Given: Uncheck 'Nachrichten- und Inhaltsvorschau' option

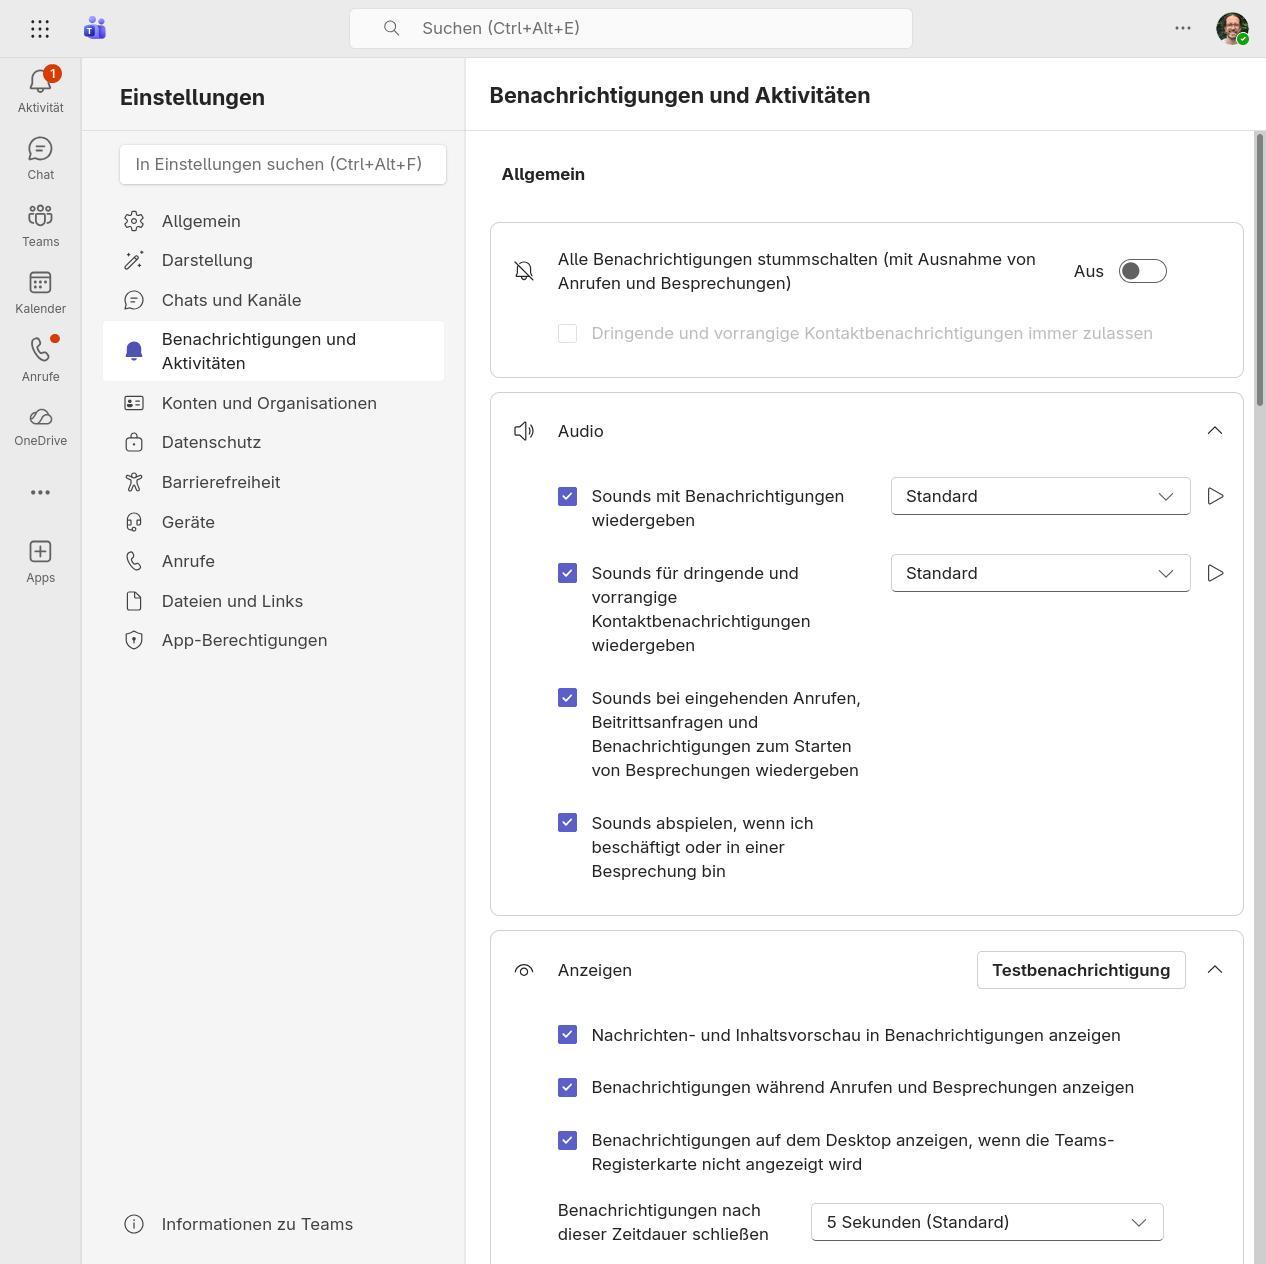Looking at the screenshot, I should coord(567,1035).
